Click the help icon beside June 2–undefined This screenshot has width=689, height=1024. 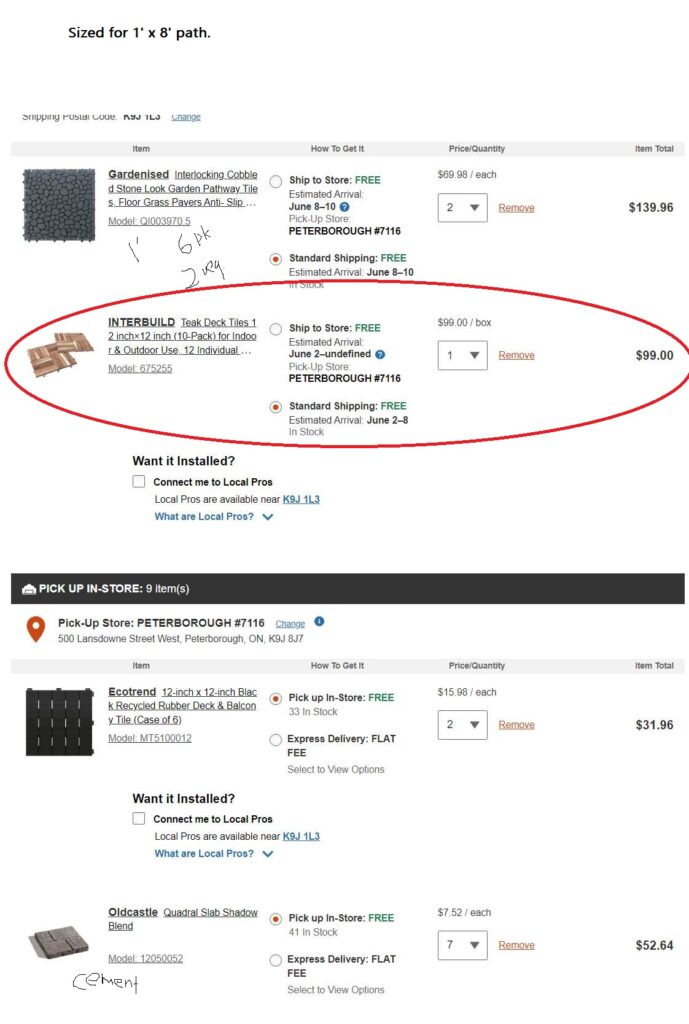click(x=380, y=354)
